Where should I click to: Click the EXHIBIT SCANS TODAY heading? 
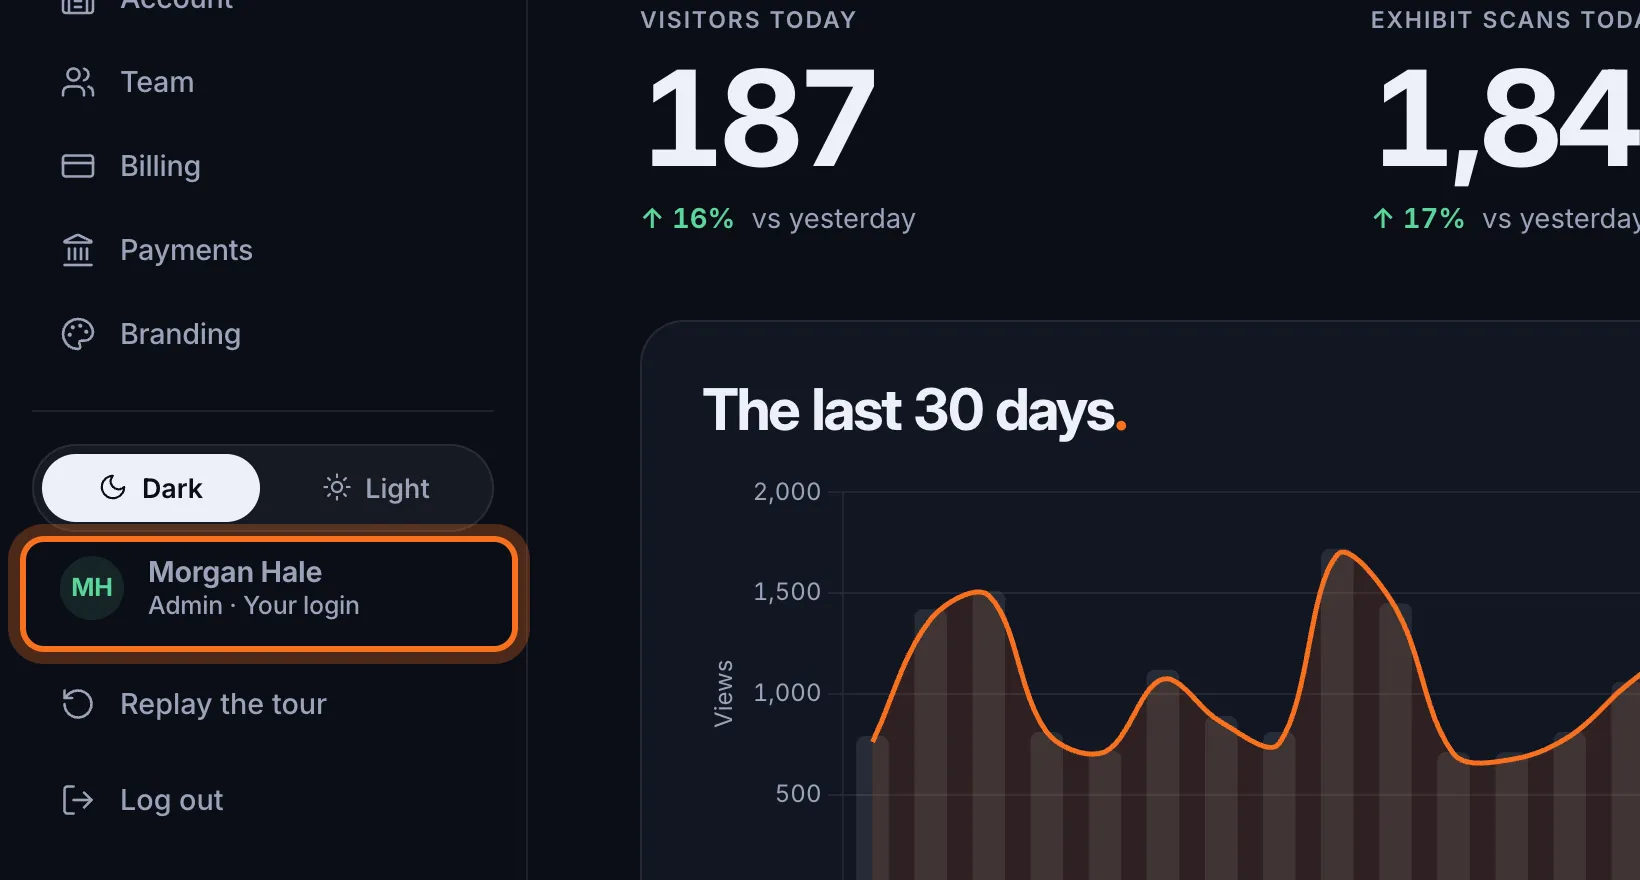[1505, 20]
